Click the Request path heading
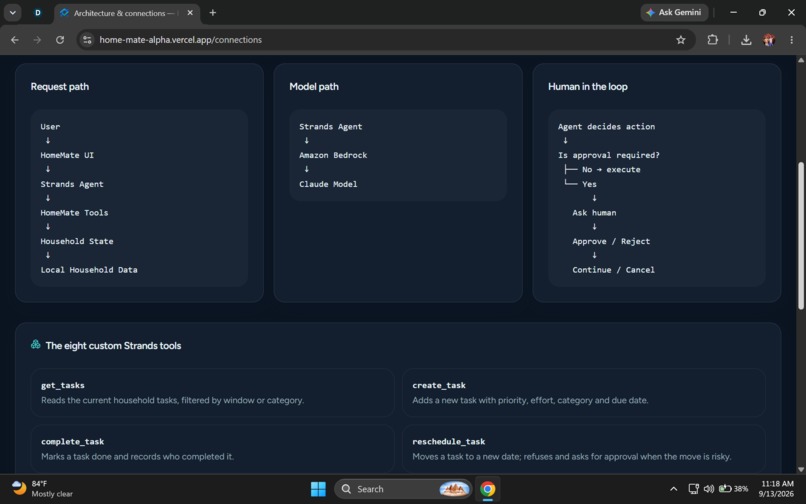 tap(60, 86)
